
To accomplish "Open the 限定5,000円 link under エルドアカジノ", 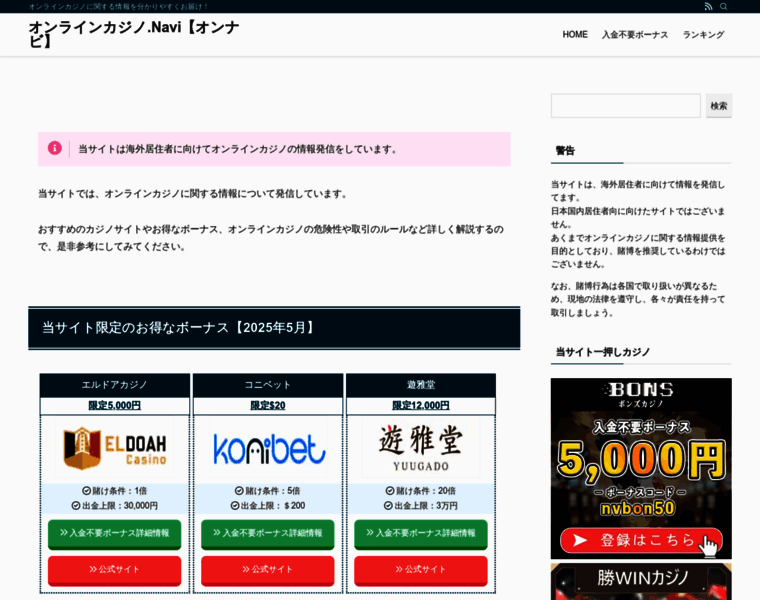I will [x=114, y=405].
